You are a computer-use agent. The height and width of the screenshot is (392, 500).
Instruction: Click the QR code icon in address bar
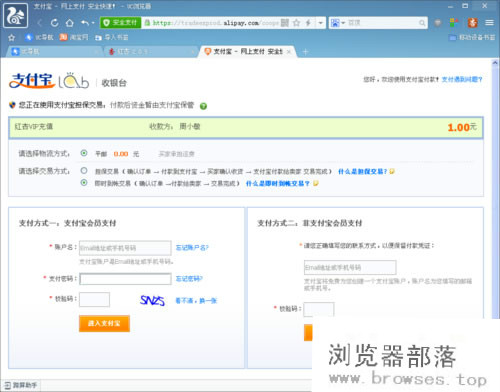pyautogui.click(x=285, y=23)
